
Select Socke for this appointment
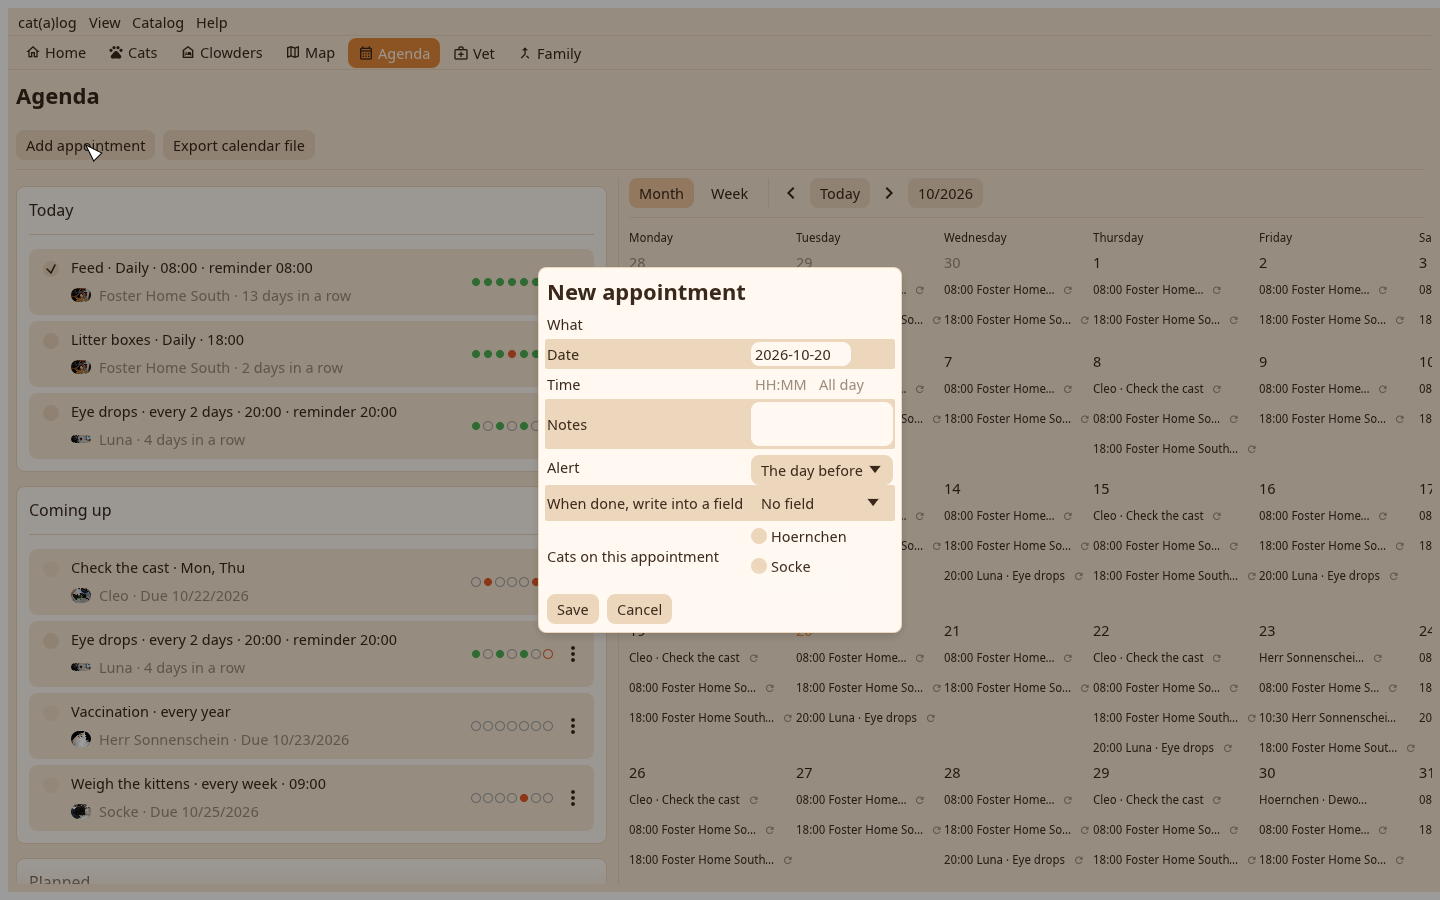click(759, 566)
